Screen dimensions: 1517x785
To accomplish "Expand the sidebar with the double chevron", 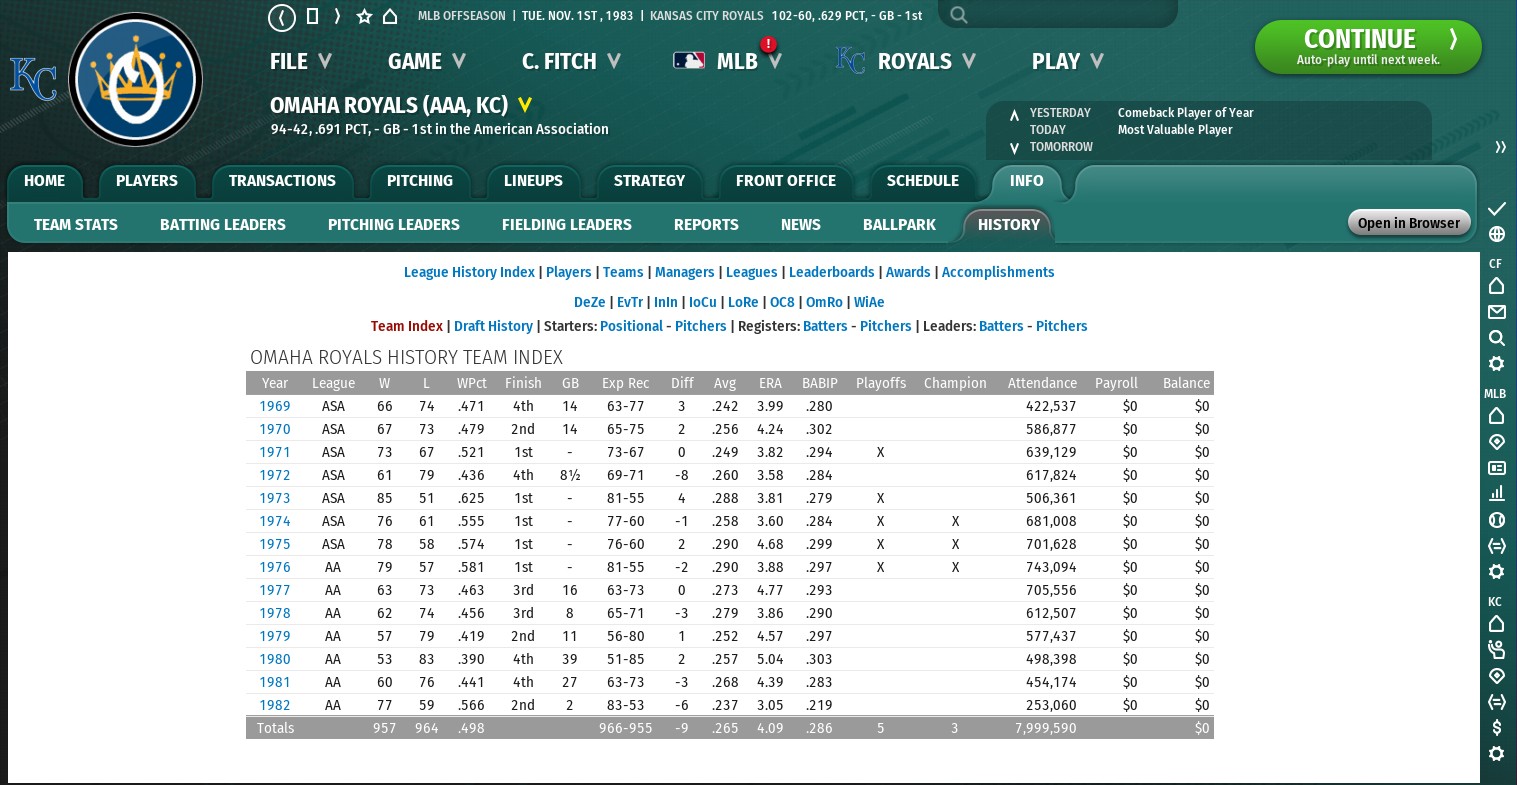I will coord(1500,147).
